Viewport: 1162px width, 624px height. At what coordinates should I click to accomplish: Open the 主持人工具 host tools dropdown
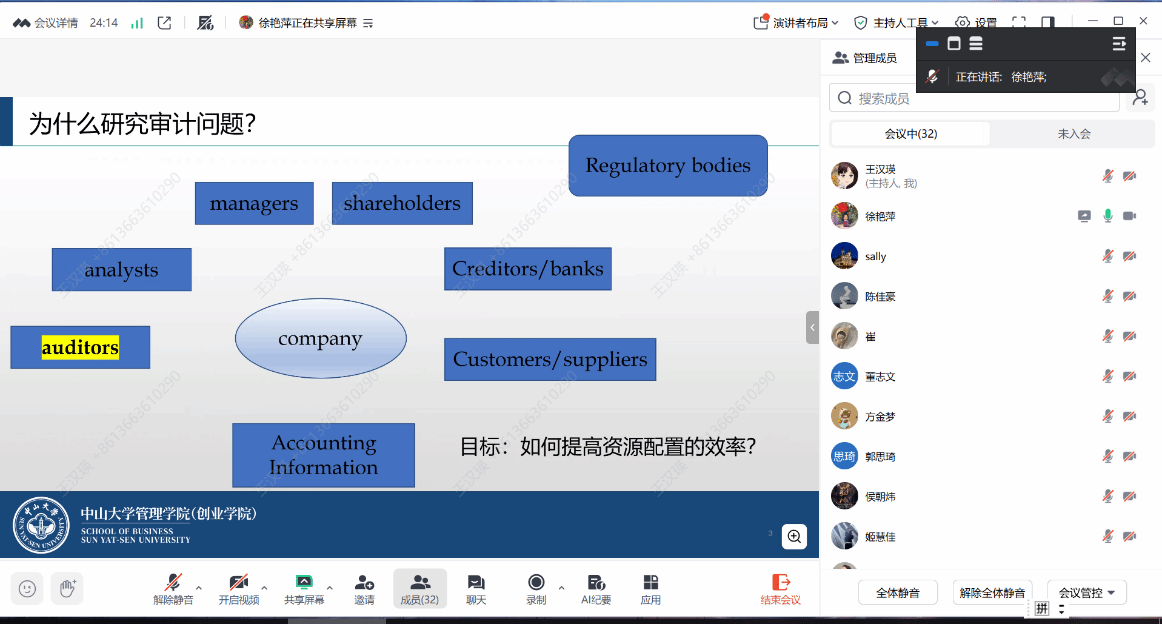tap(896, 22)
